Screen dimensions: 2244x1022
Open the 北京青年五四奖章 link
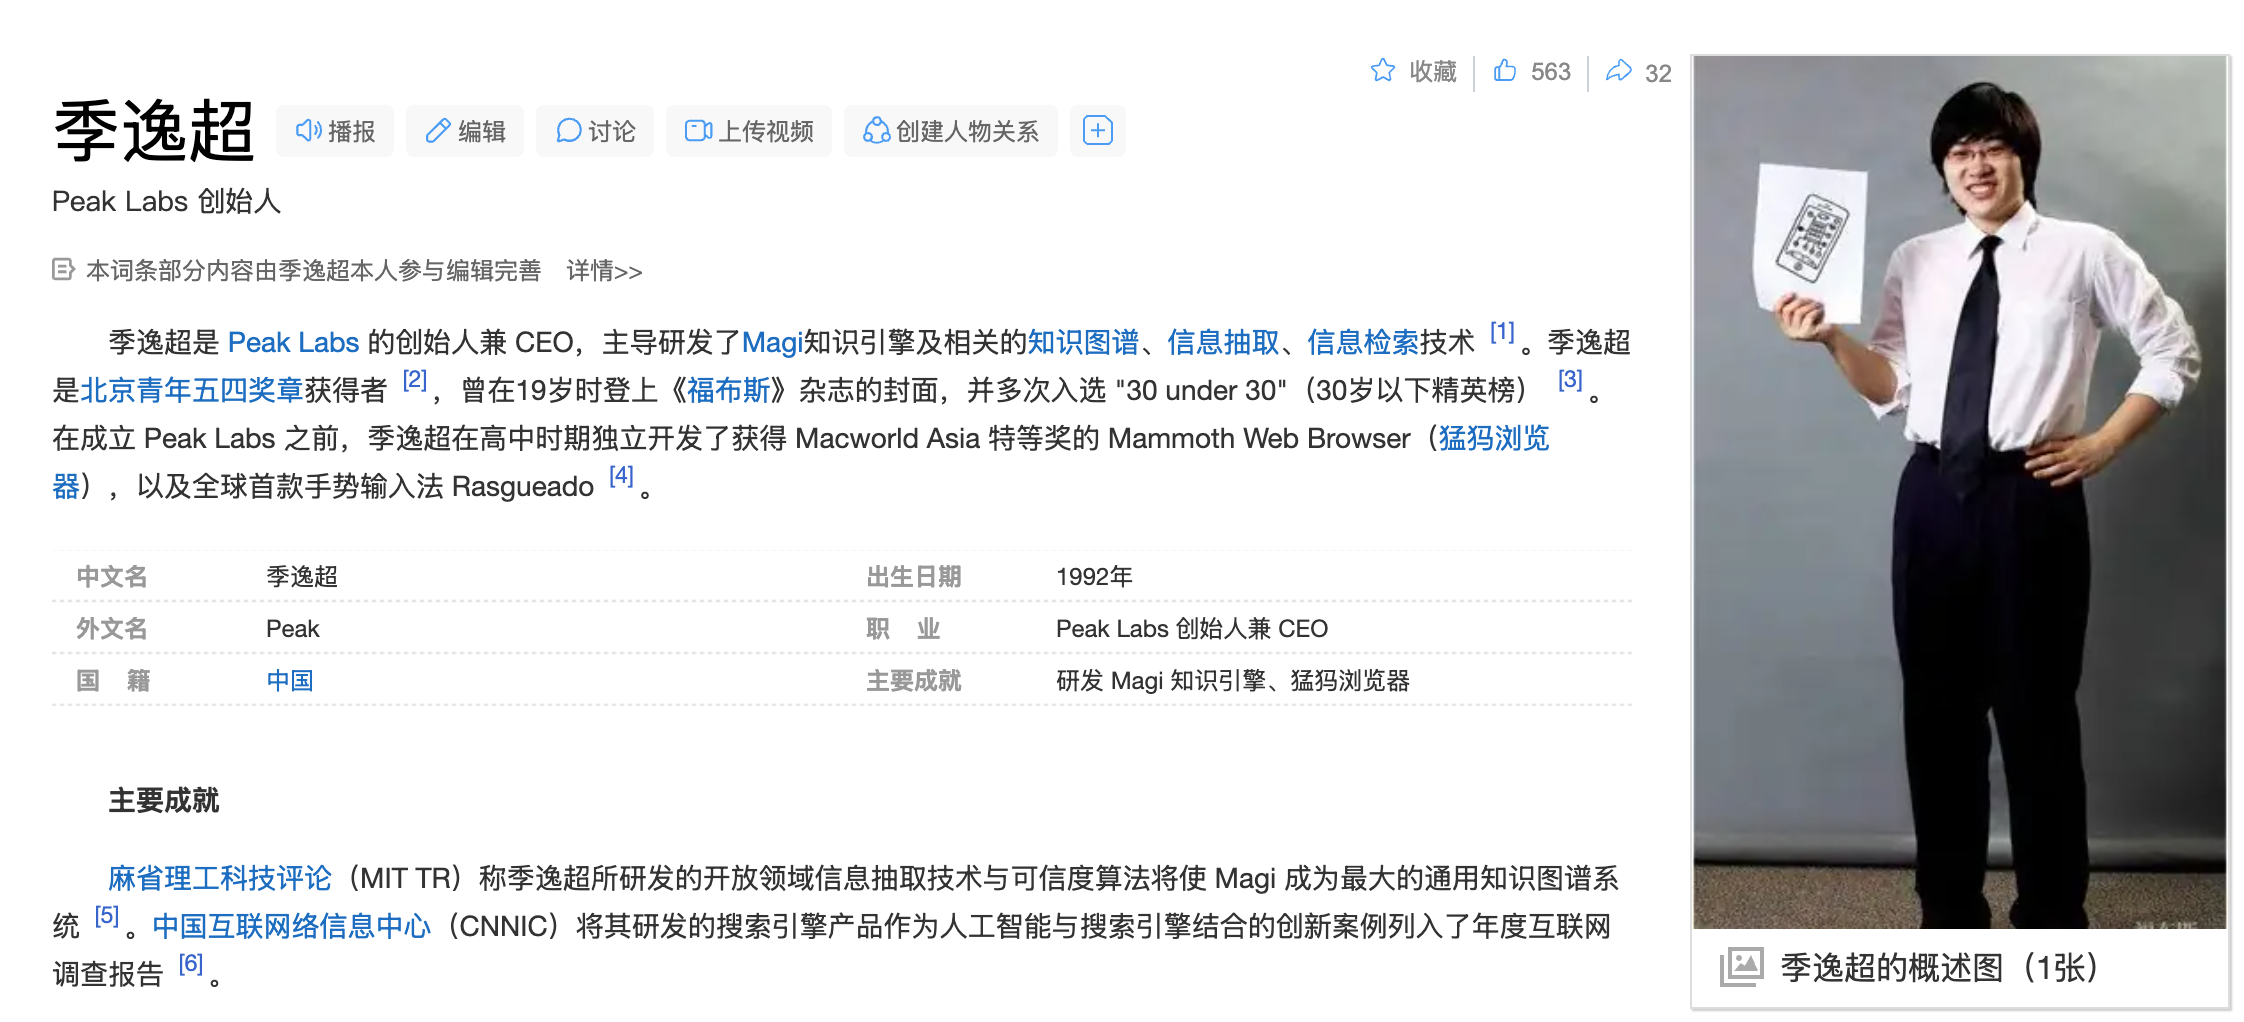point(191,391)
